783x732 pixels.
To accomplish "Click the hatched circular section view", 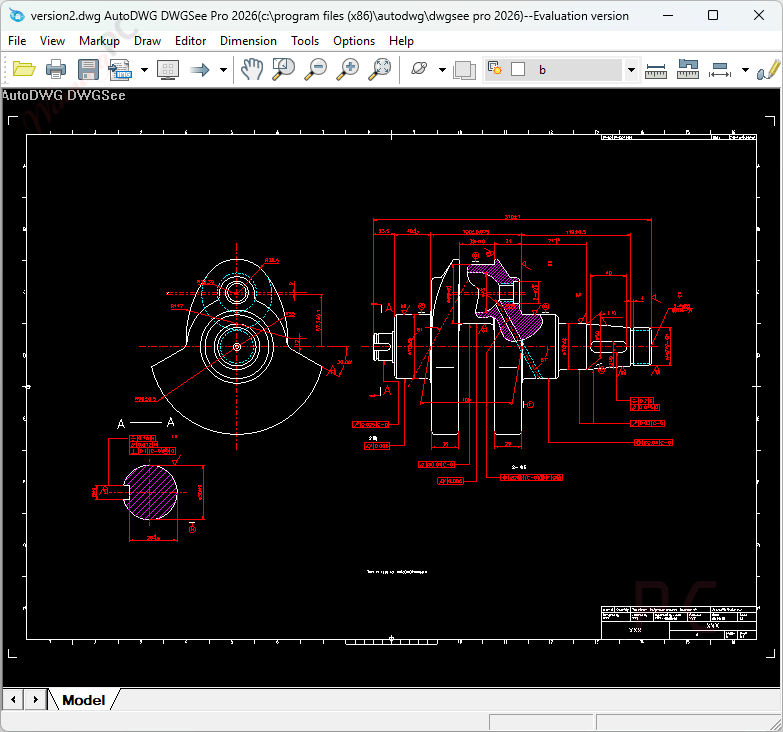I will click(150, 492).
